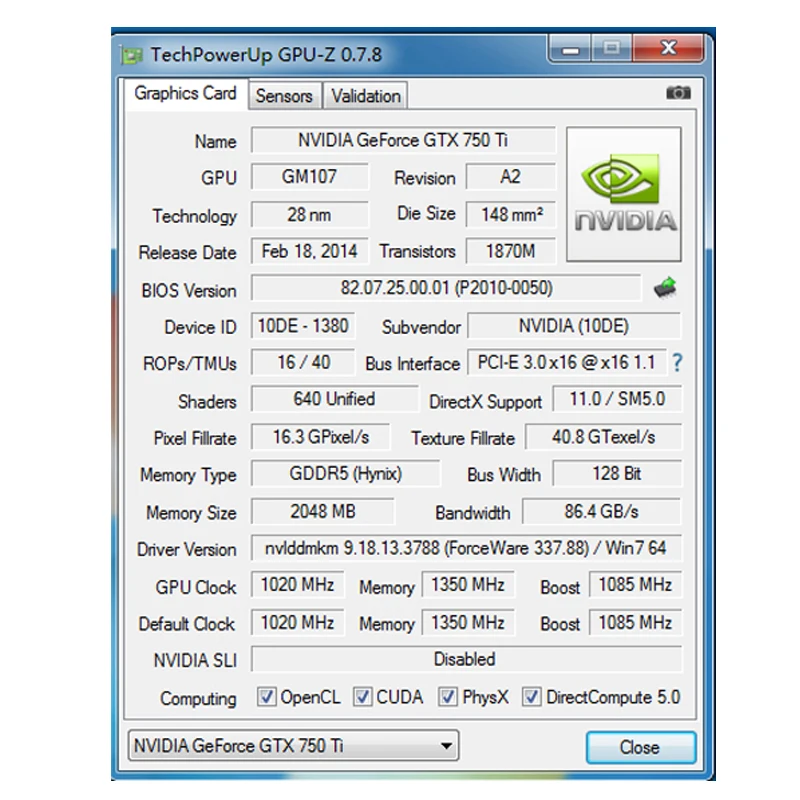Click the Default Clock field 1020 MHz

(297, 623)
